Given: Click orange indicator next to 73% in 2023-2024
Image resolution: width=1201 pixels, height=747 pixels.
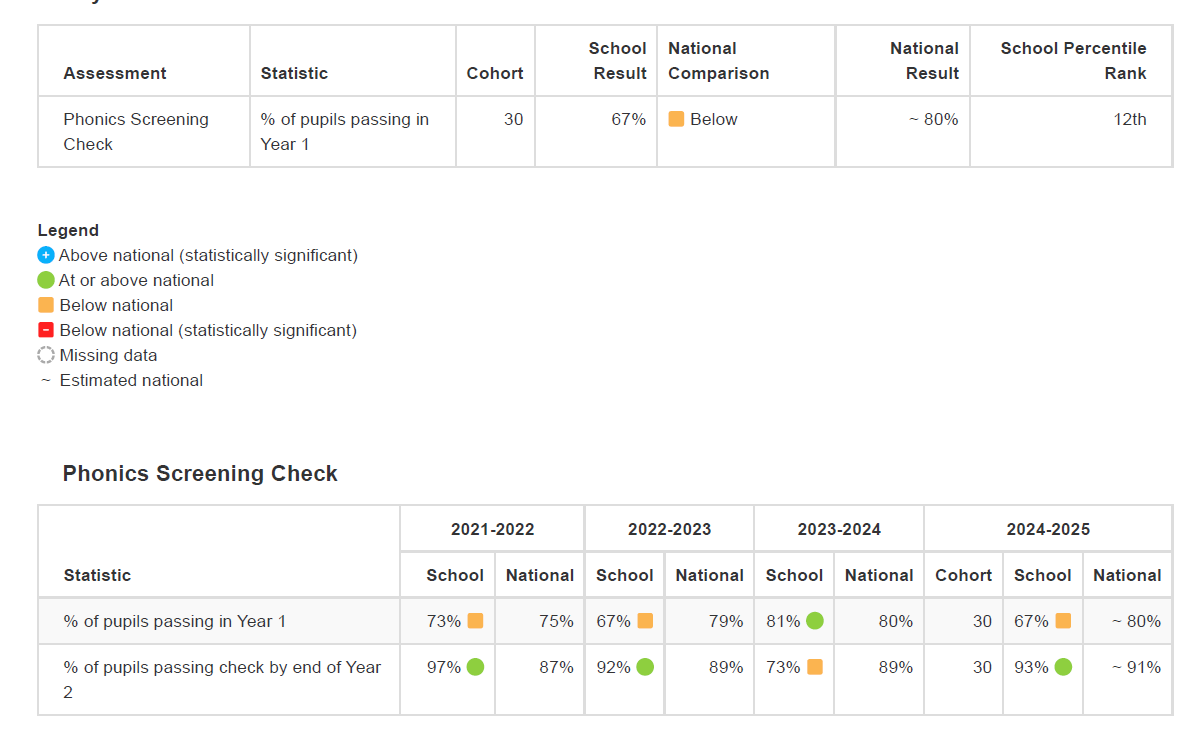Looking at the screenshot, I should [815, 666].
